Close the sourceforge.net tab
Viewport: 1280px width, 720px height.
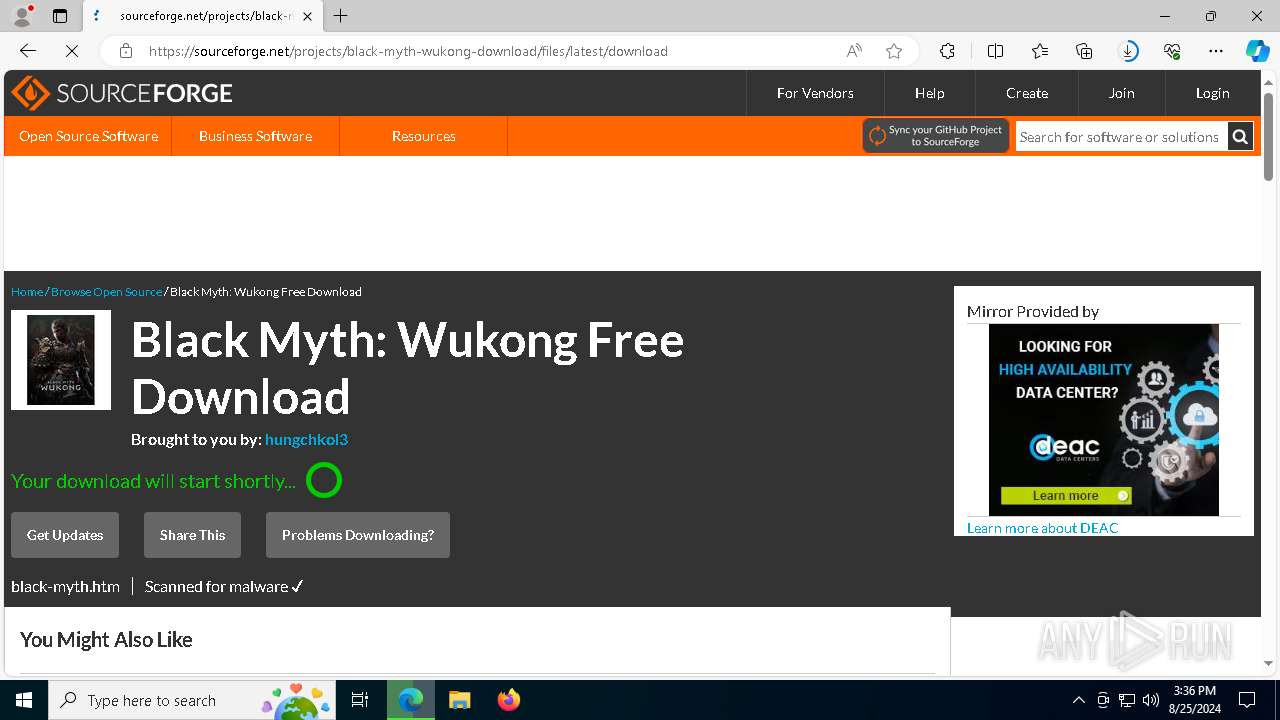307,16
